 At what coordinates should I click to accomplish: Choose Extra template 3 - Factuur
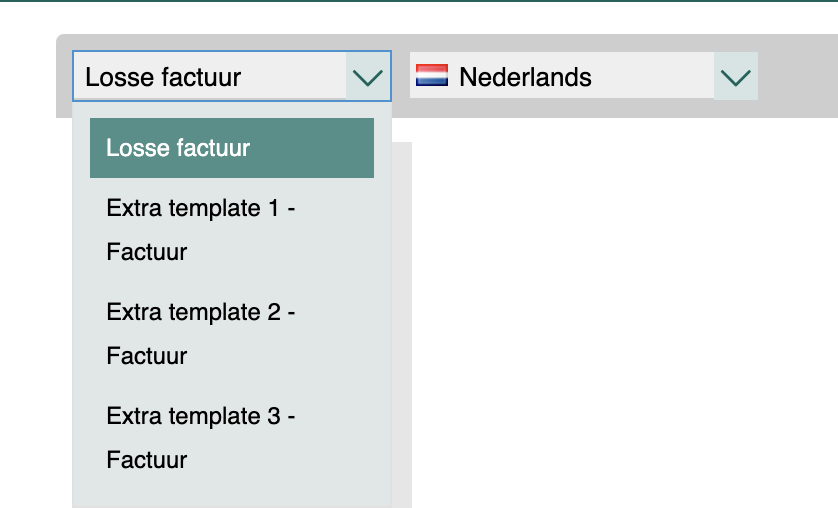[x=232, y=438]
